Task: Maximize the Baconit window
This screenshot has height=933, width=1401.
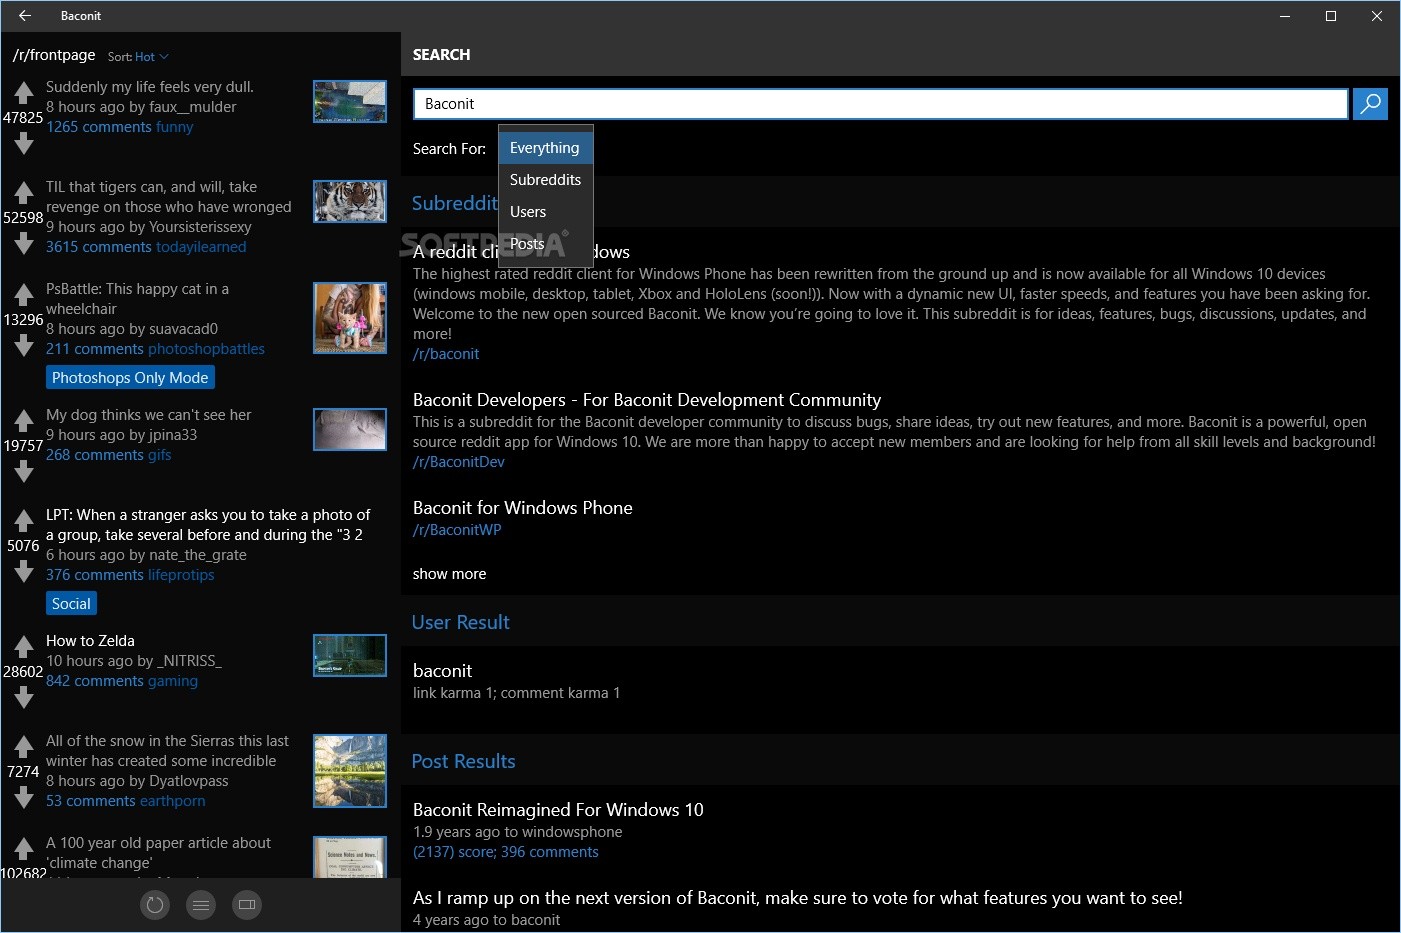Action: tap(1331, 16)
